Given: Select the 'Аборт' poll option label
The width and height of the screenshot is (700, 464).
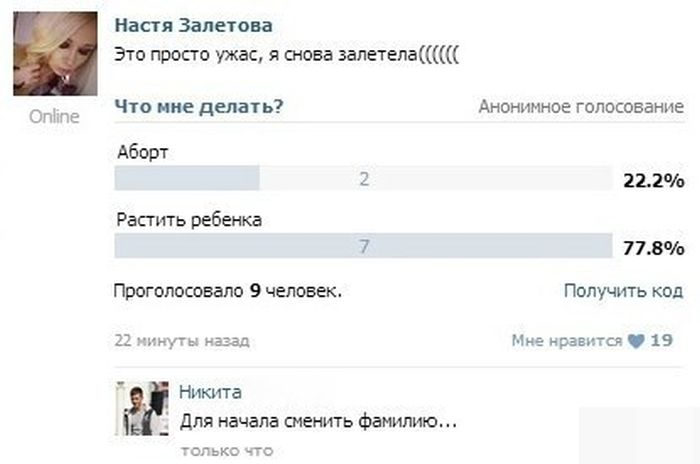Looking at the screenshot, I should [x=143, y=153].
